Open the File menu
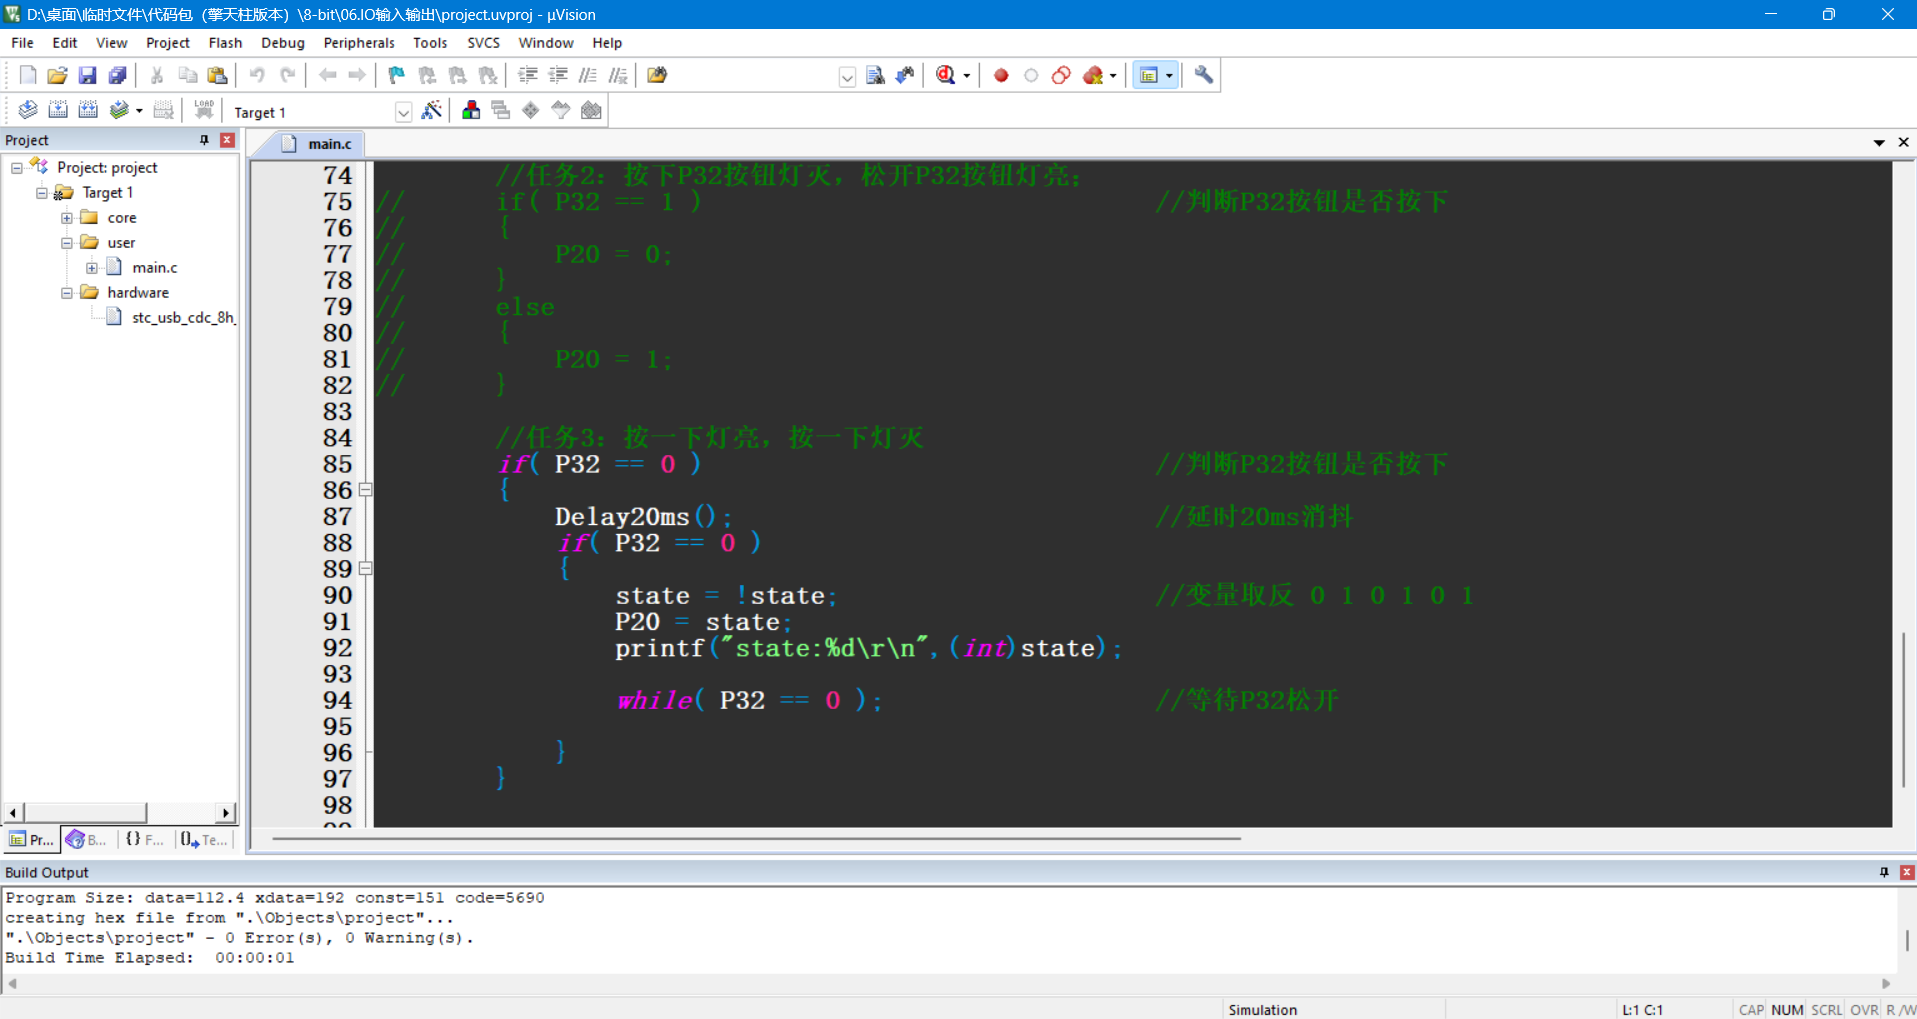 [x=22, y=43]
